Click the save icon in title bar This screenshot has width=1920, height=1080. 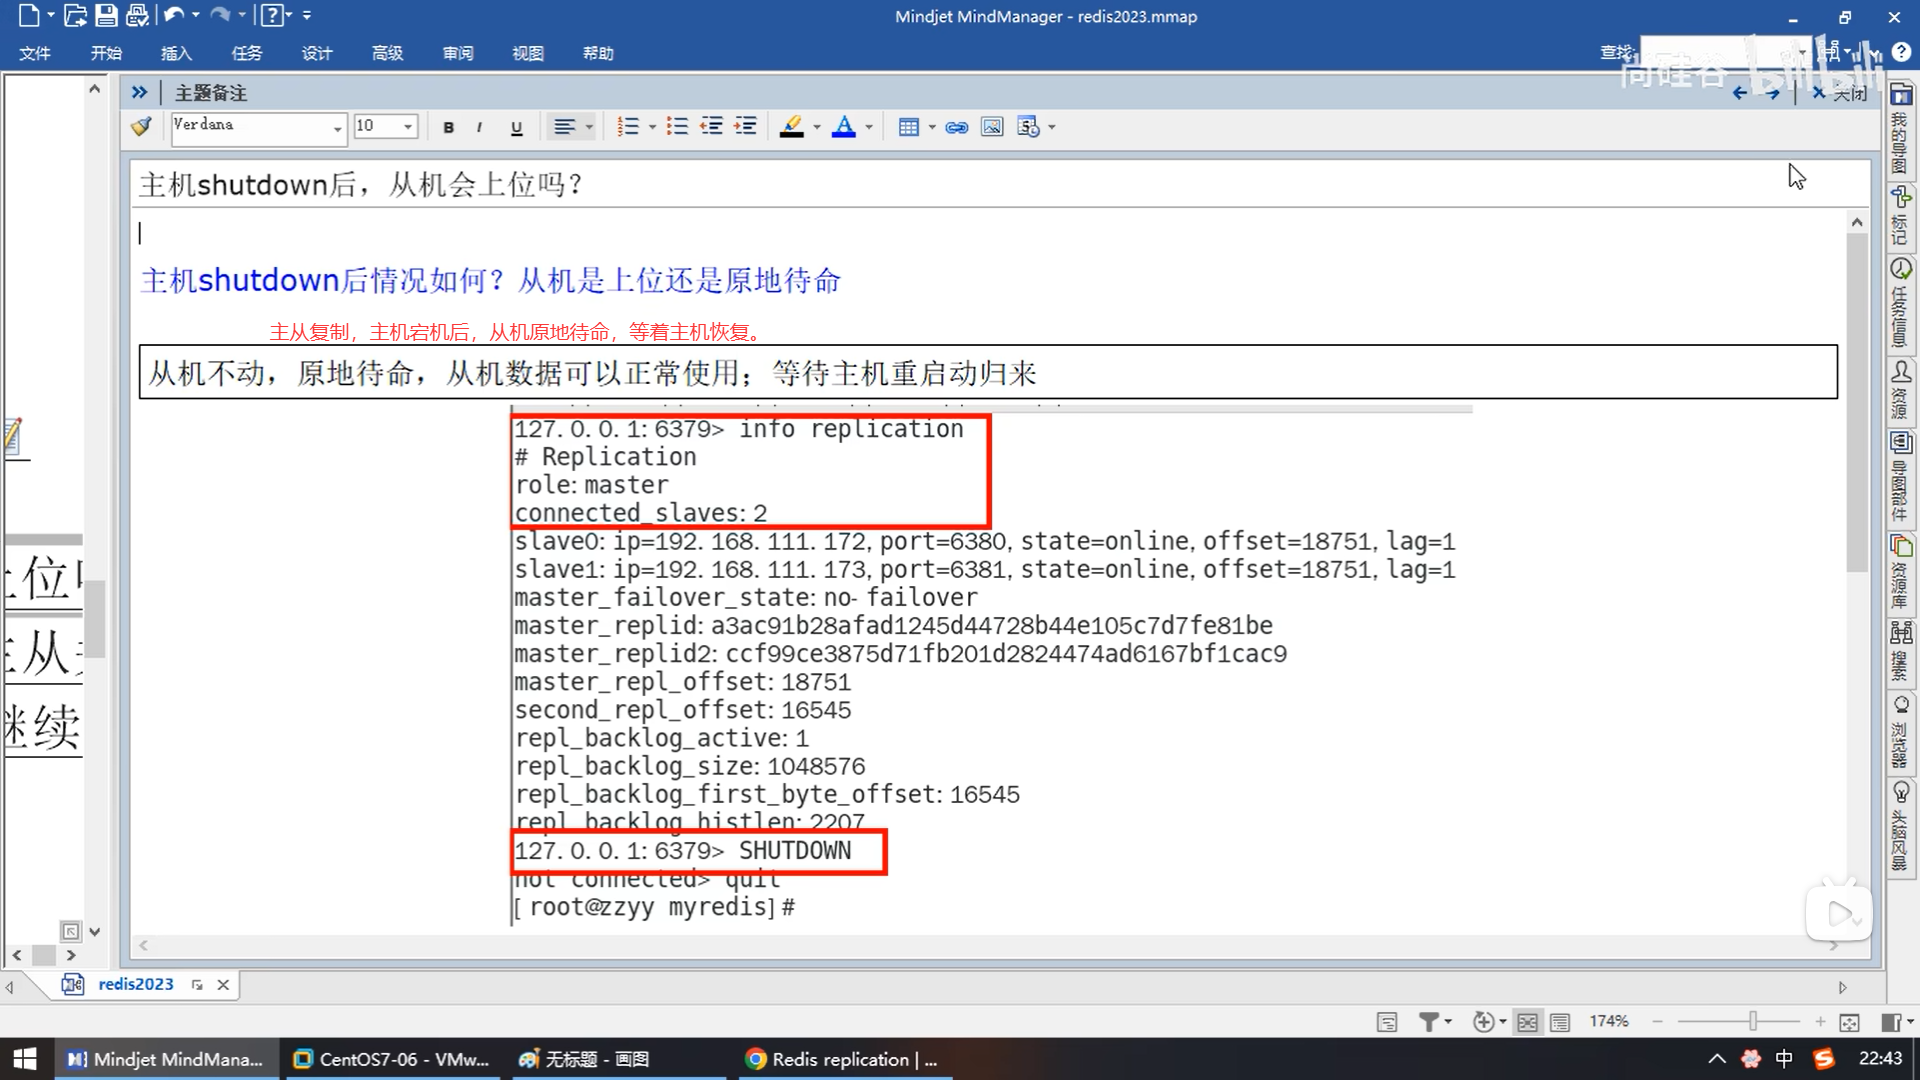pyautogui.click(x=106, y=16)
